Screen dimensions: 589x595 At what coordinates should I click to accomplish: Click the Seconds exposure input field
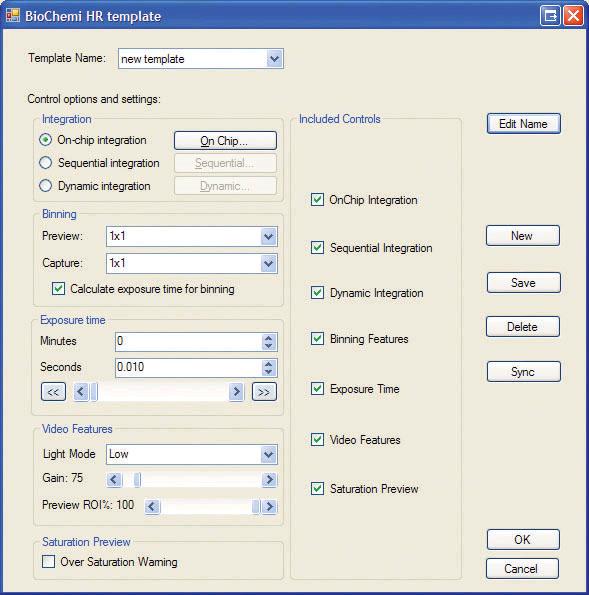click(188, 367)
